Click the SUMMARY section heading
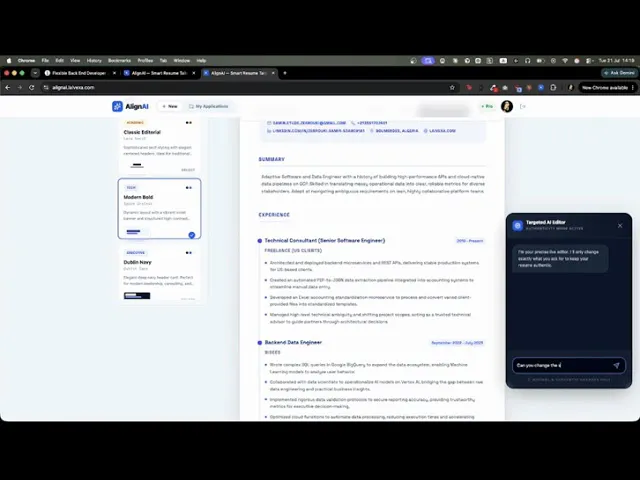 click(x=271, y=159)
